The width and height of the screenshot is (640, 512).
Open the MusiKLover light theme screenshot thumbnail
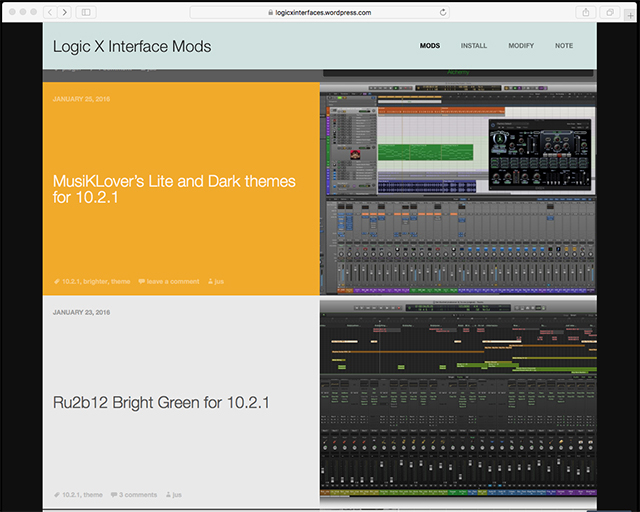(458, 189)
